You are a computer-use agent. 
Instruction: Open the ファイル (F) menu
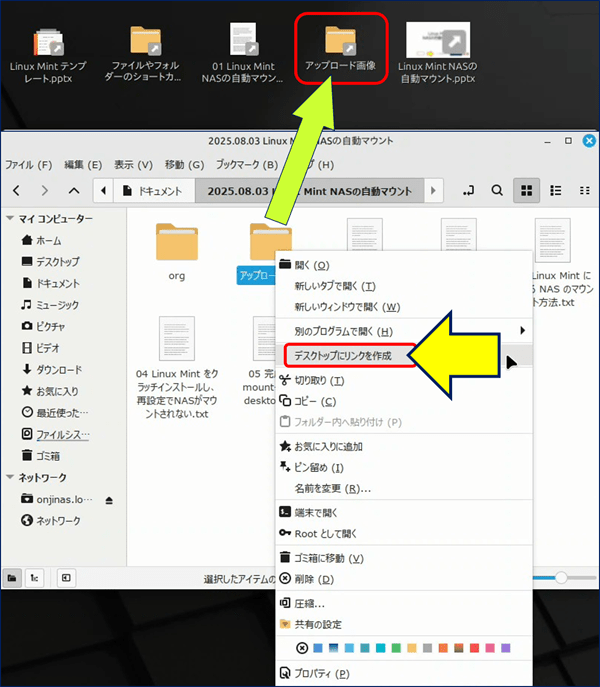[28, 165]
